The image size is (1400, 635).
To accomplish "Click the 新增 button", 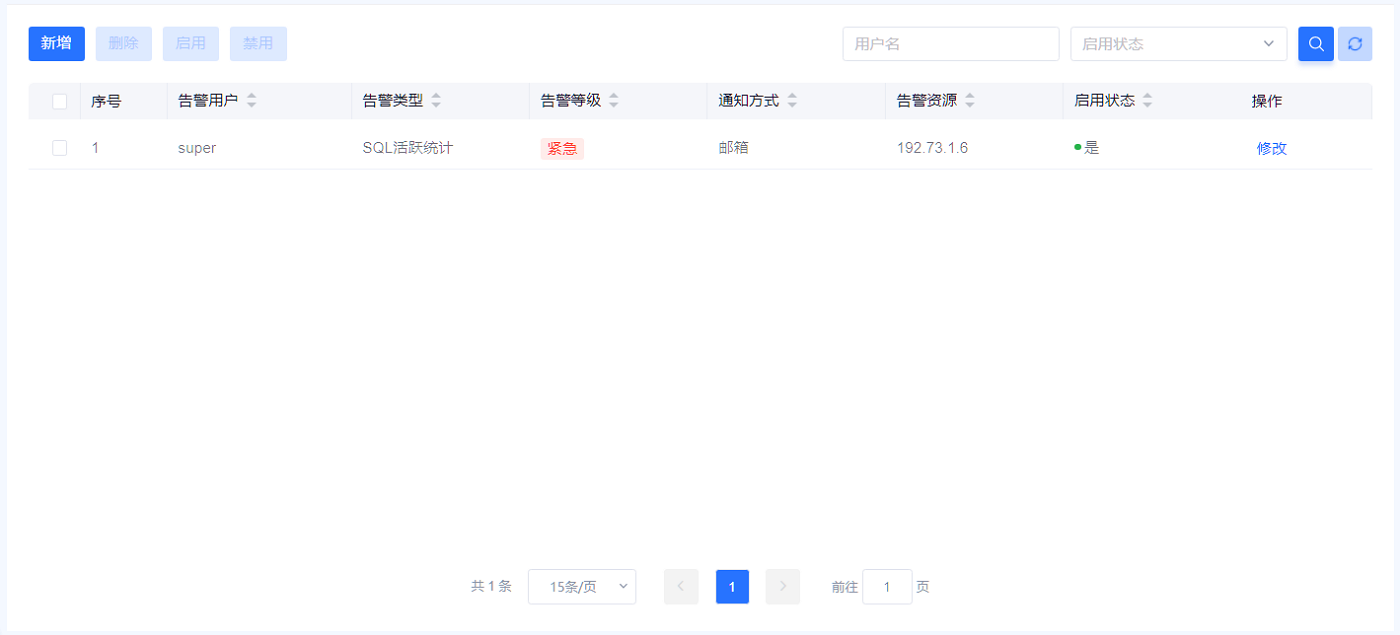I will [x=56, y=44].
